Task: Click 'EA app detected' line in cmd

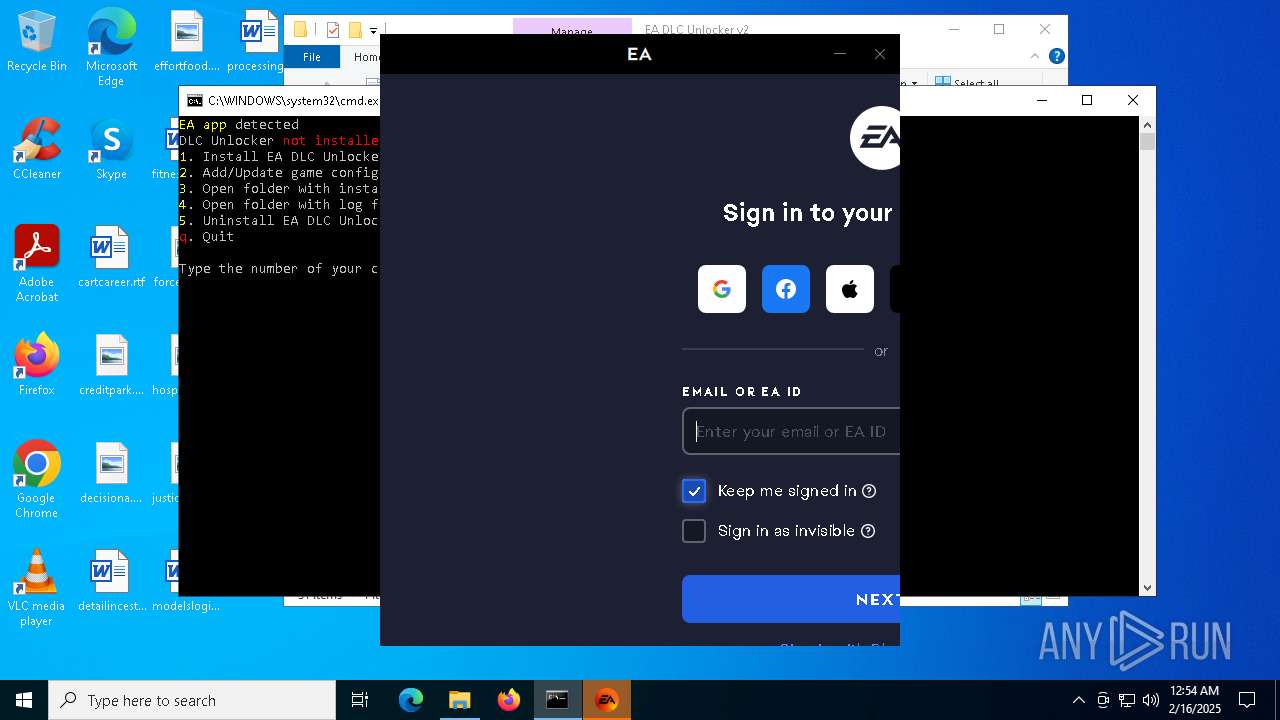Action: pyautogui.click(x=239, y=125)
